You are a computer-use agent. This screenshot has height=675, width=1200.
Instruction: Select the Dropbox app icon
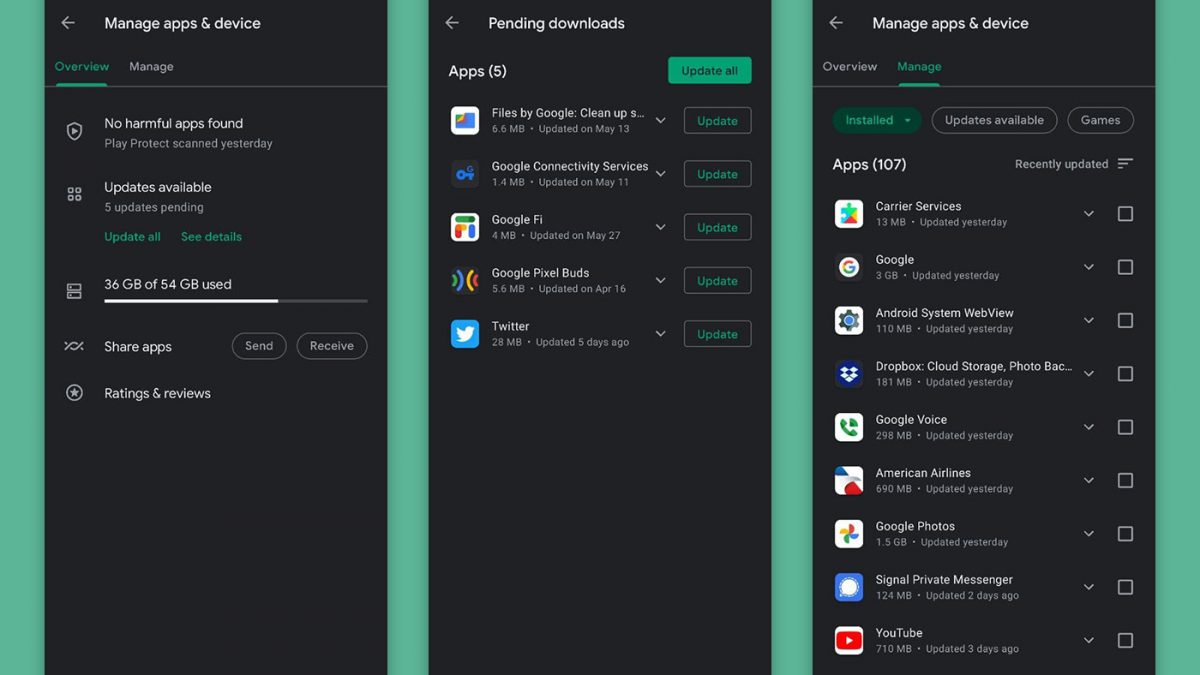tap(849, 374)
